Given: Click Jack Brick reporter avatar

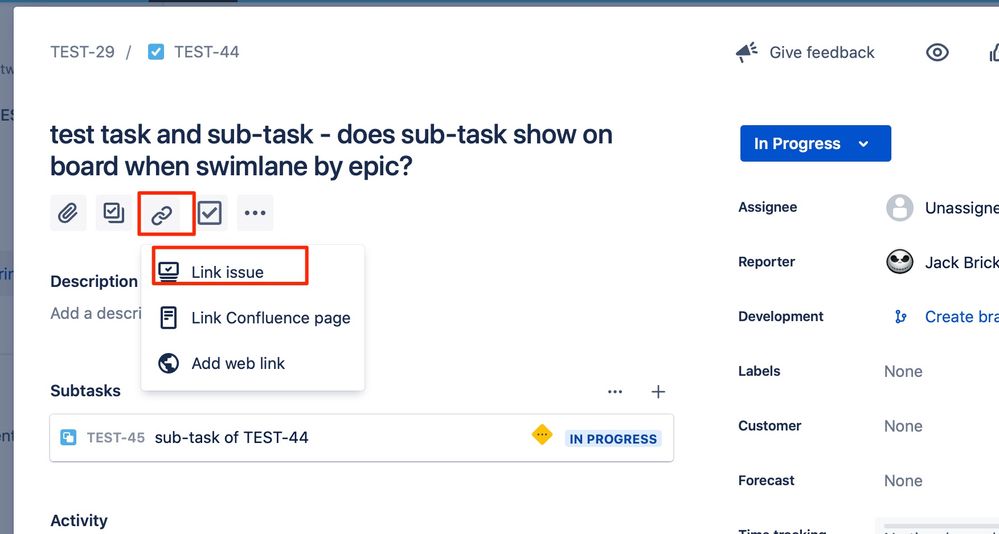Looking at the screenshot, I should click(x=900, y=262).
